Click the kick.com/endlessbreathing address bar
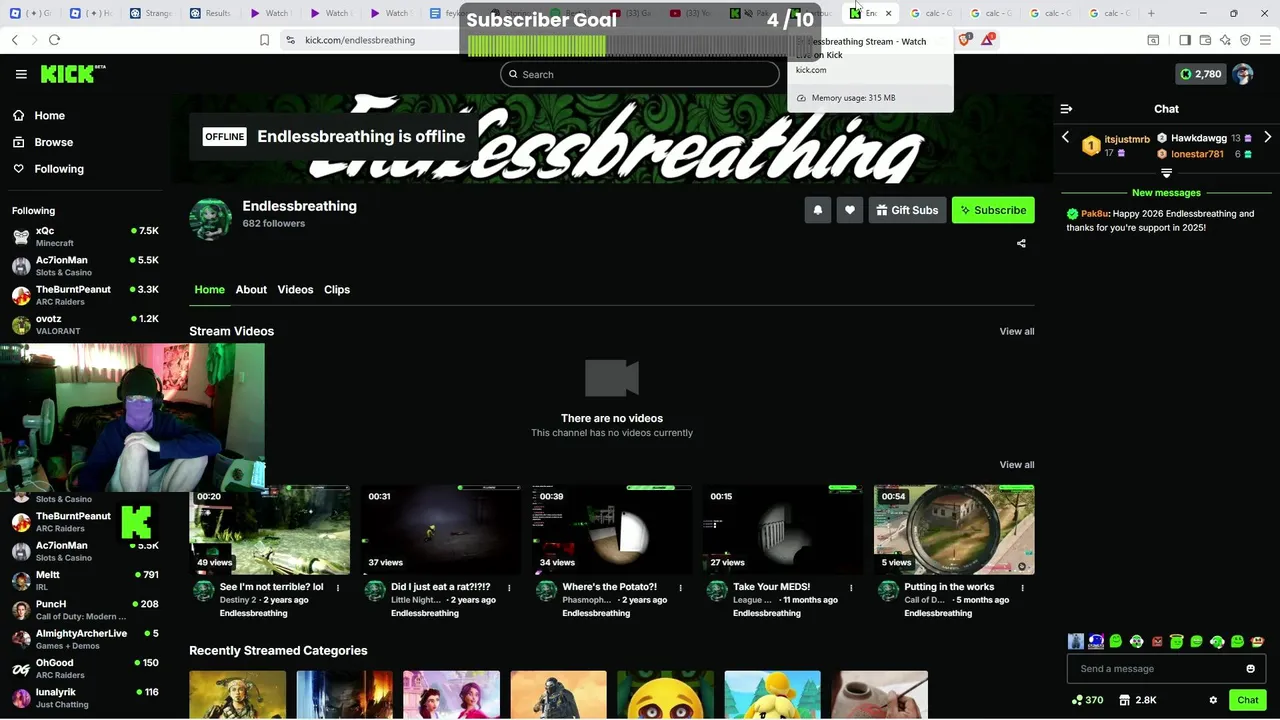1280x720 pixels. [x=360, y=40]
